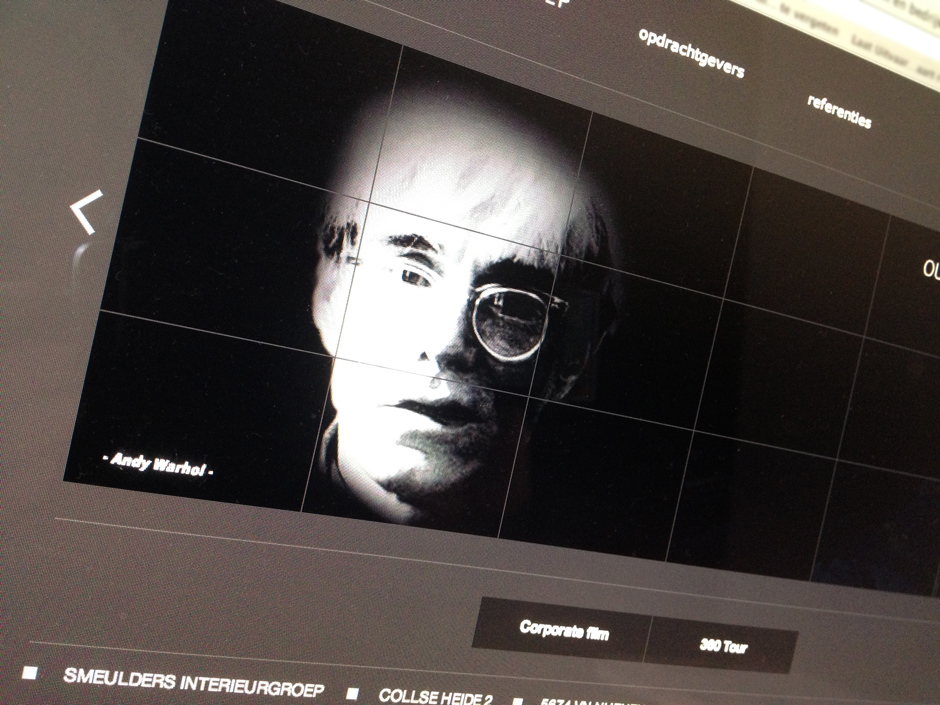This screenshot has width=940, height=705.
Task: Click the Andy Warhol caption
Action: click(160, 463)
